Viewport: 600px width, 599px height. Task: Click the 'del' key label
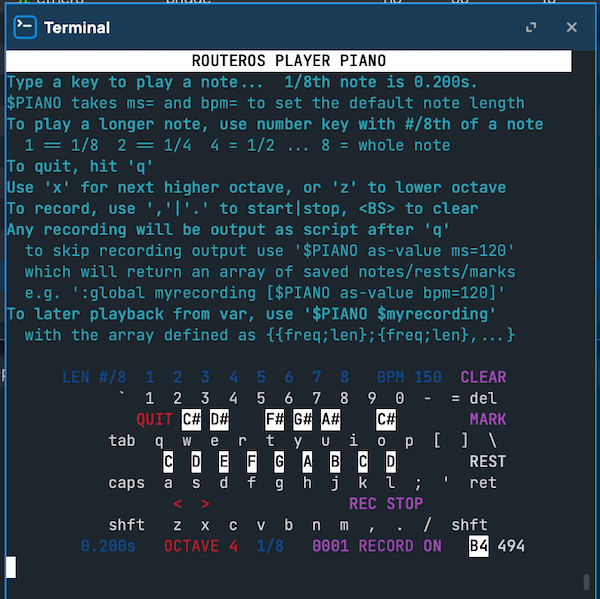tap(483, 398)
